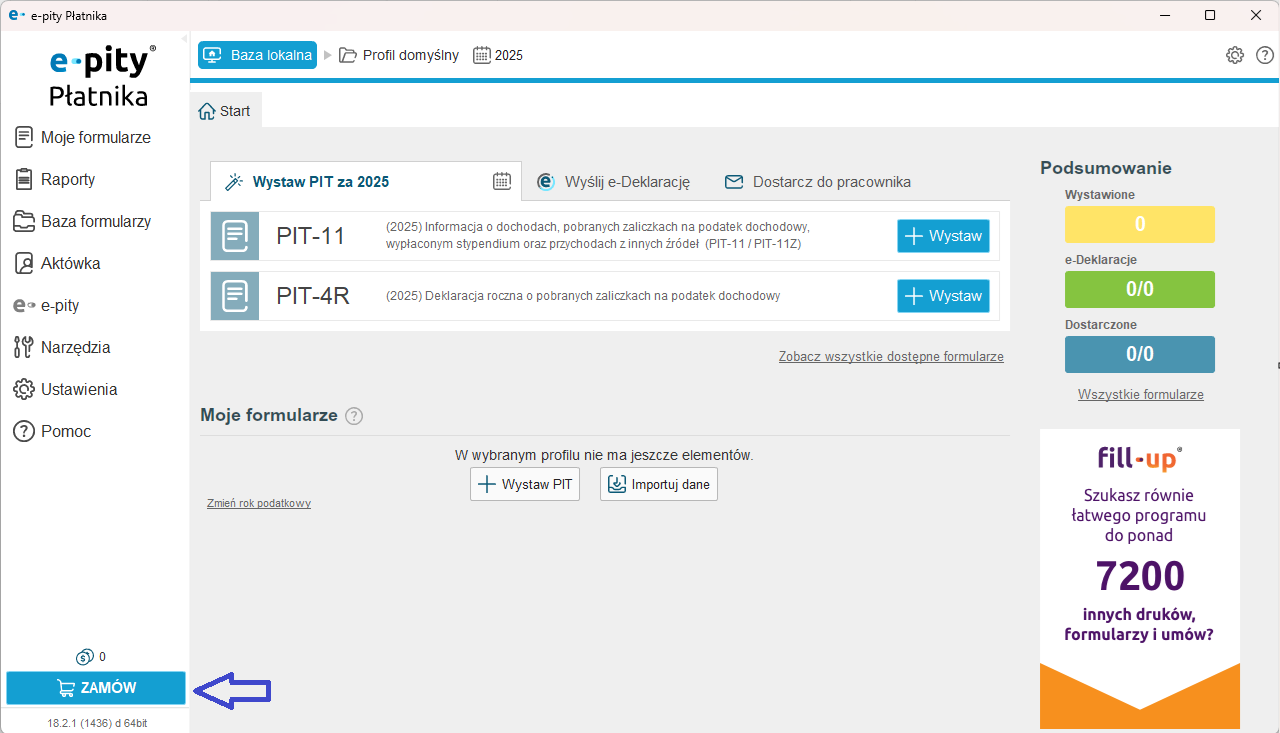Click the yellow Wystawione count box
The height and width of the screenshot is (733, 1280).
(x=1139, y=225)
